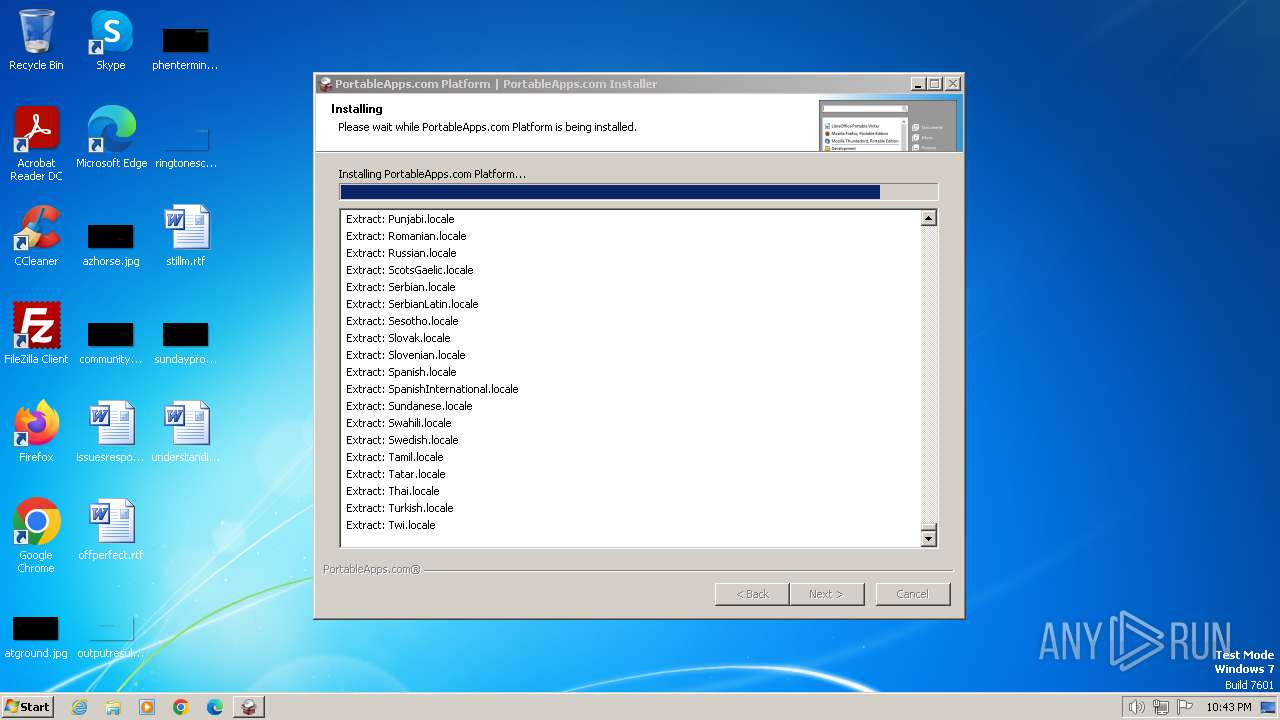Open the ringtonesc desktop file
The width and height of the screenshot is (1280, 720).
coord(185,145)
